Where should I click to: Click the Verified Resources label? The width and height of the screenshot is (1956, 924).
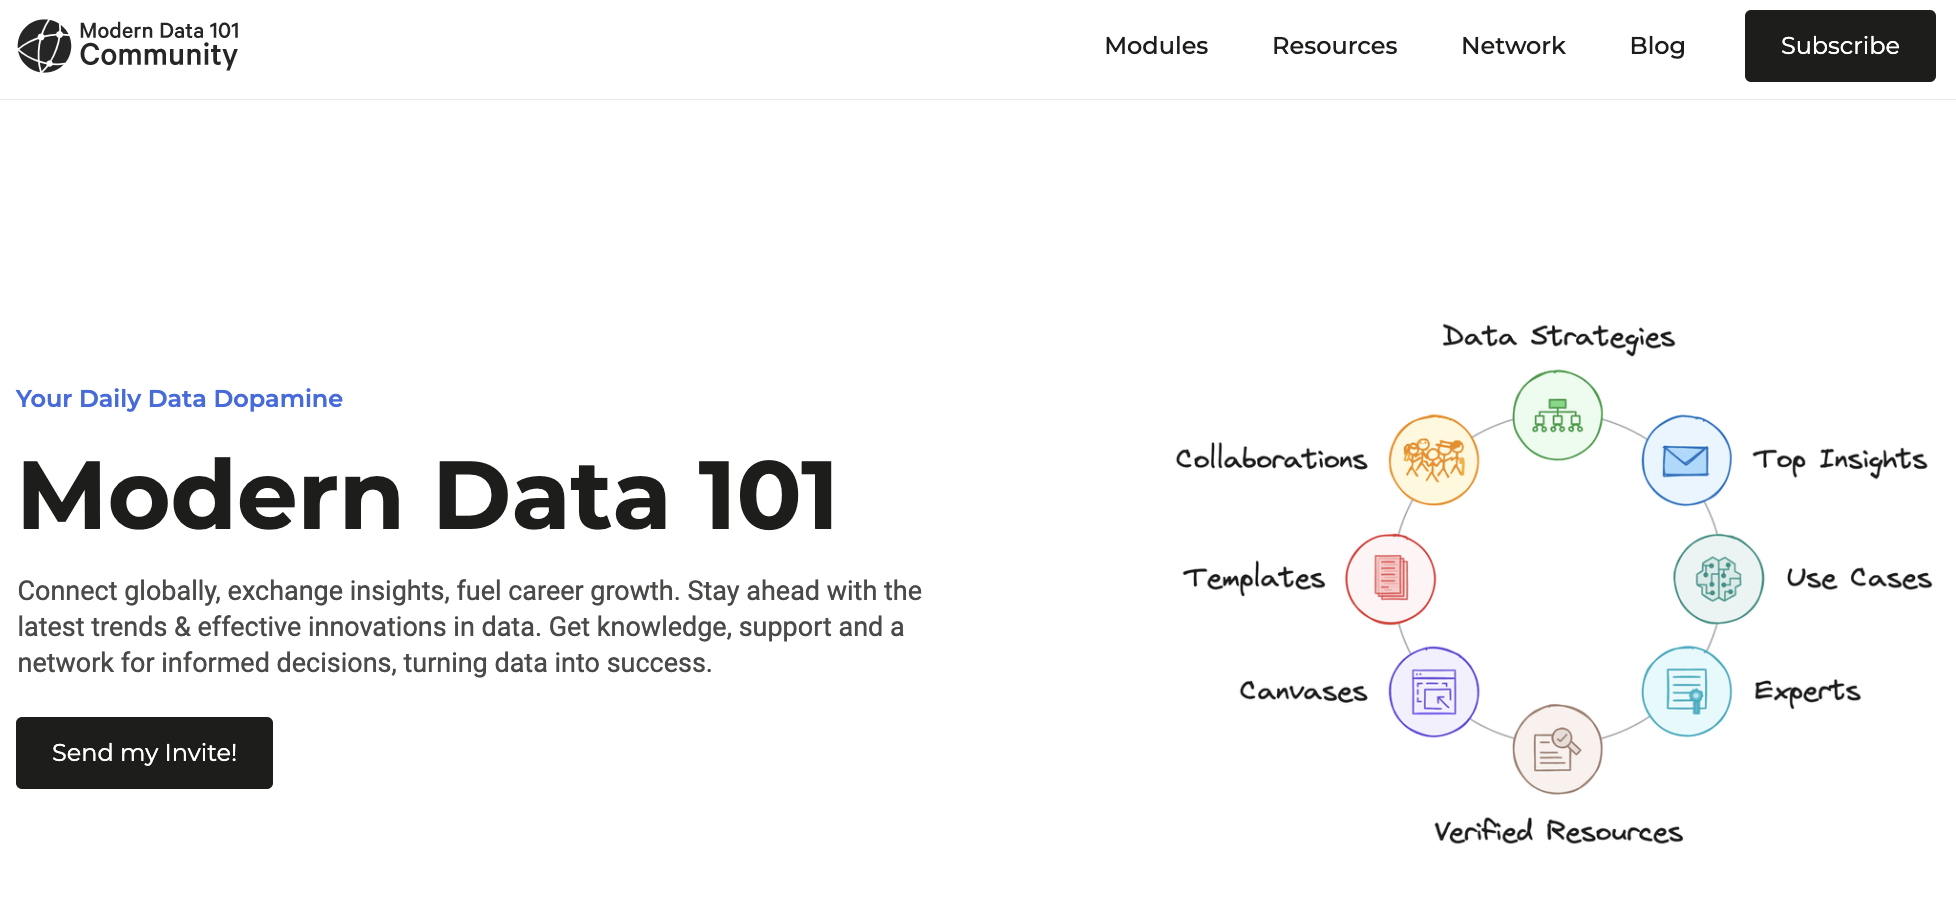click(x=1558, y=830)
